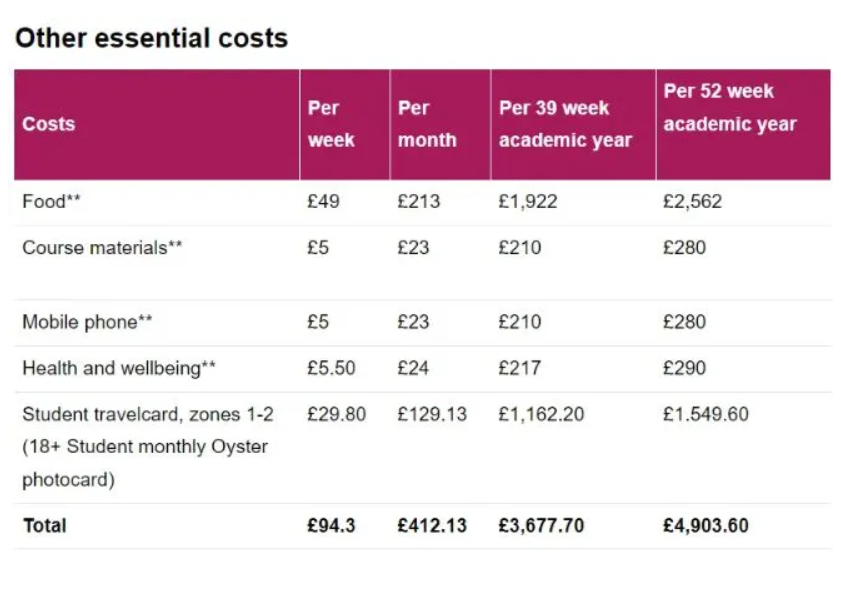841x599 pixels.
Task: Select the Course materials row label
Action: pos(102,248)
